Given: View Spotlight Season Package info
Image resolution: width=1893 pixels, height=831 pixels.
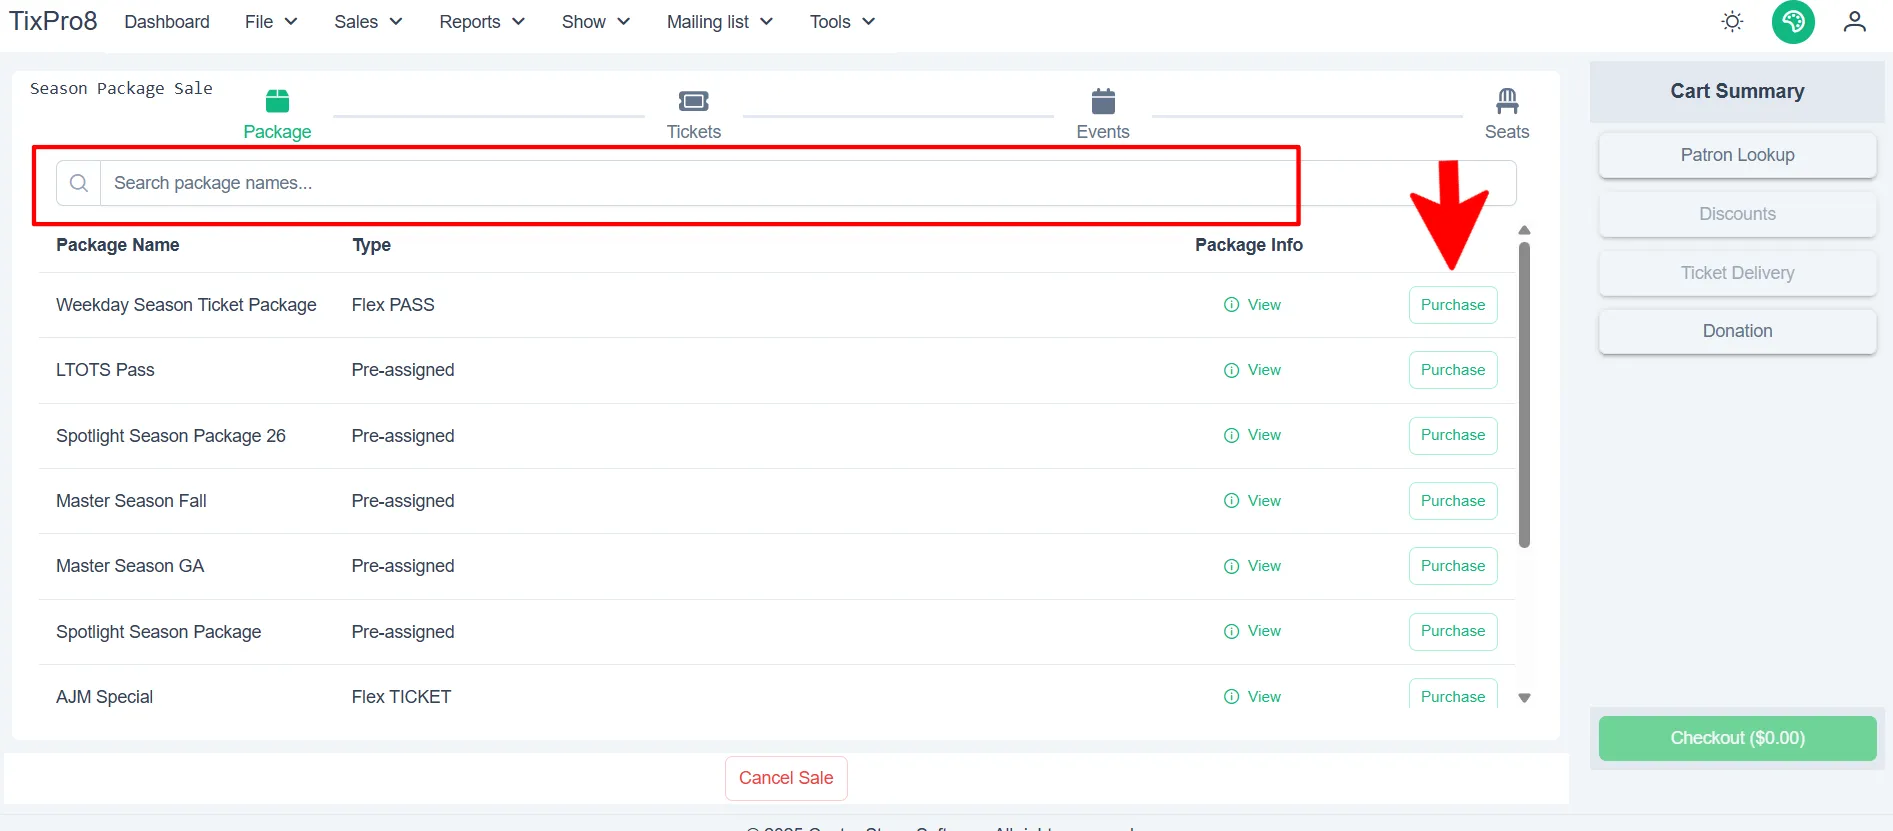Looking at the screenshot, I should pyautogui.click(x=1252, y=631).
